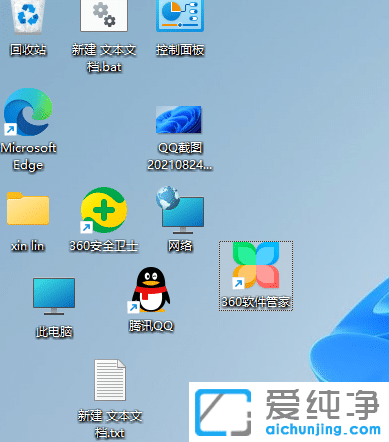Open the Control Panel (控制面板) icon
Image resolution: width=389 pixels, height=442 pixels.
[180, 16]
